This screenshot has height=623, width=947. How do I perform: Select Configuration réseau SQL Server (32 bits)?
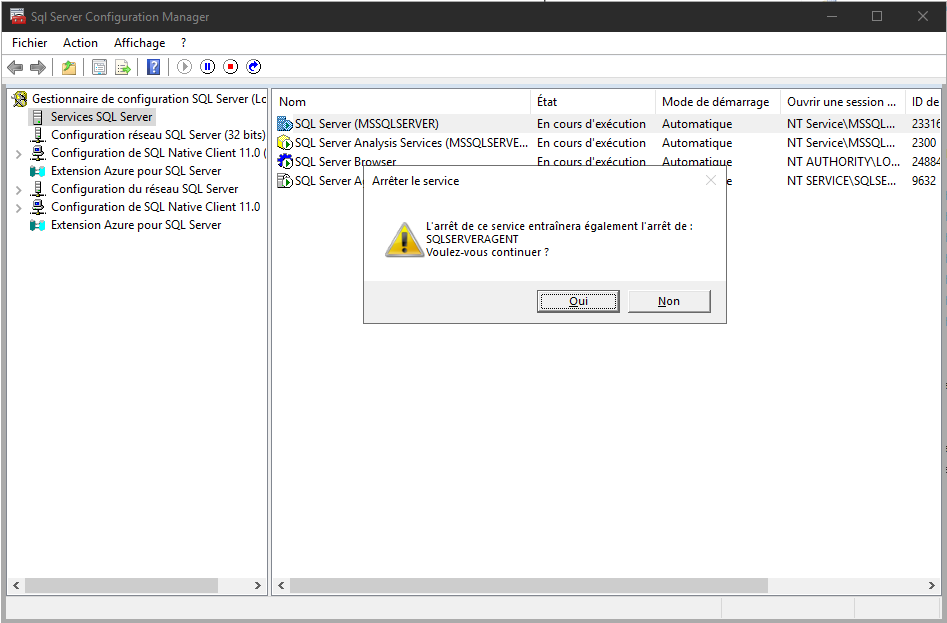coord(158,135)
